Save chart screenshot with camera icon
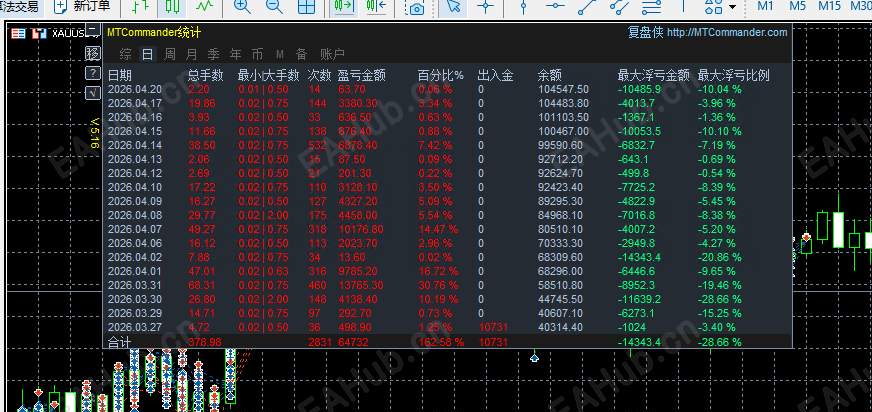This screenshot has height=412, width=872. point(415,7)
